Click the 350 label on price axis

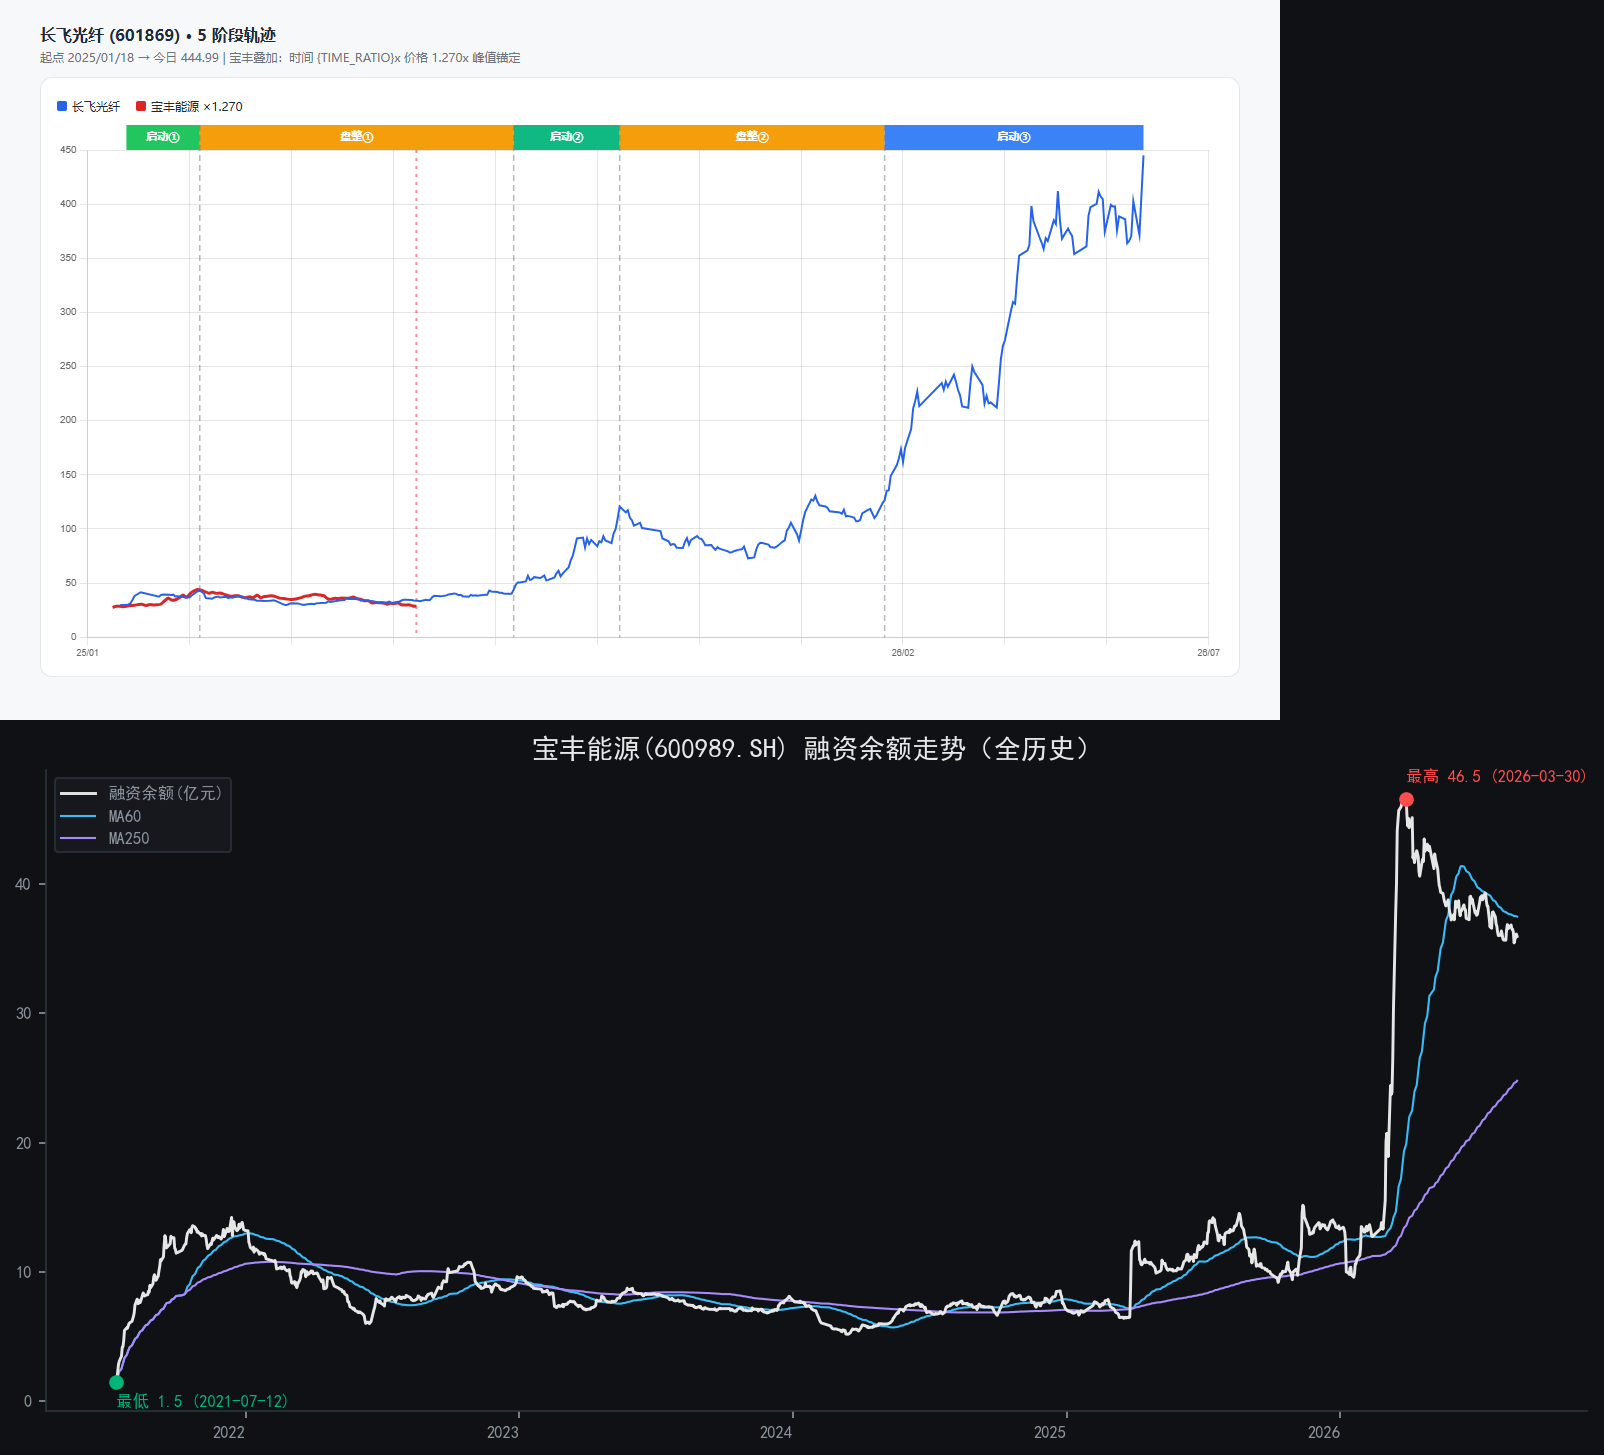[x=68, y=258]
